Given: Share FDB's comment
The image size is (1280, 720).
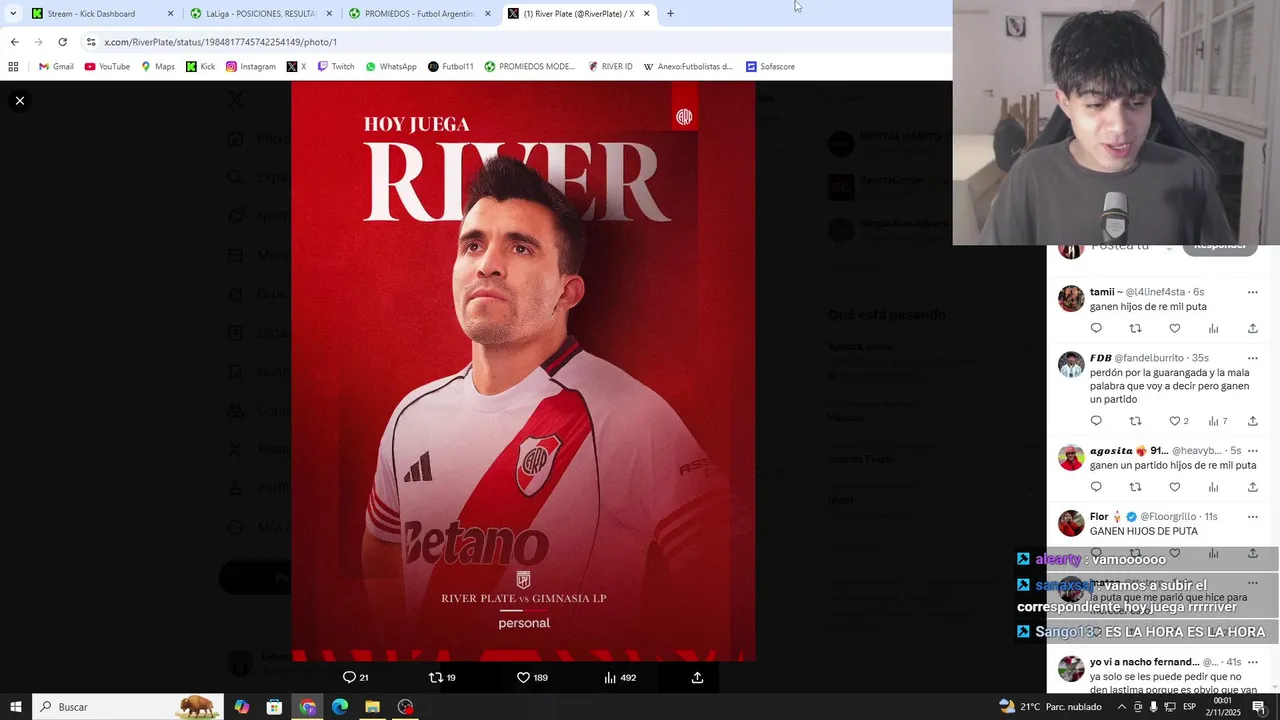Looking at the screenshot, I should click(x=1252, y=421).
